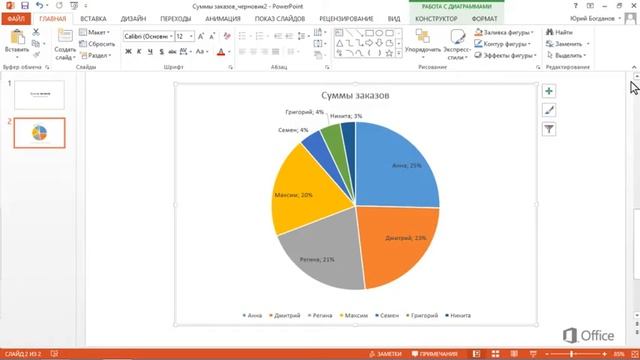The image size is (640, 360).
Task: Open Экспресс-стили (Quick Styles) dropdown
Action: click(457, 45)
